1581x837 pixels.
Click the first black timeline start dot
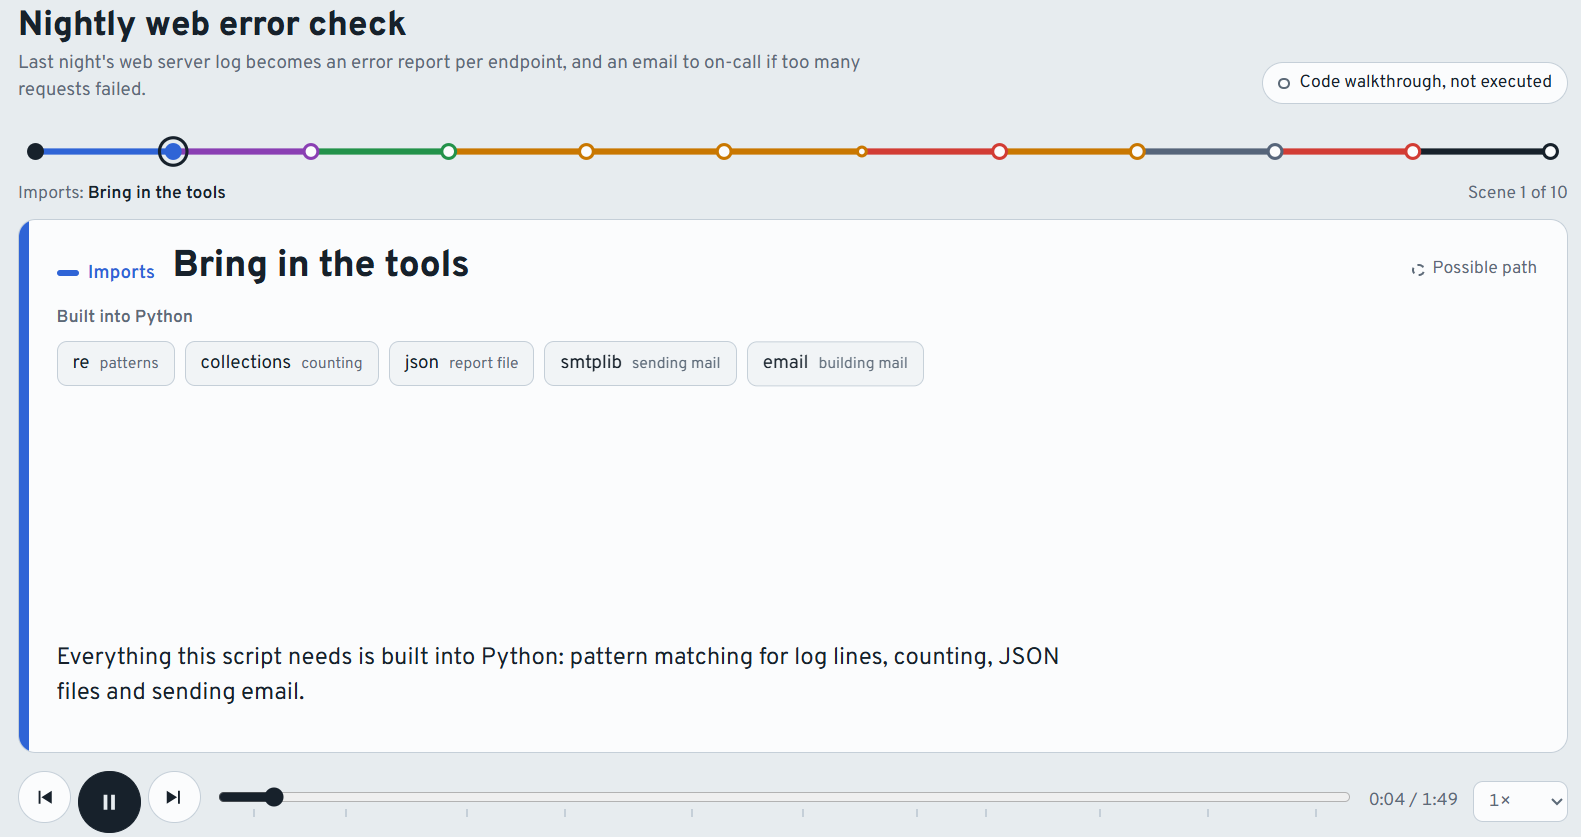[x=36, y=152]
